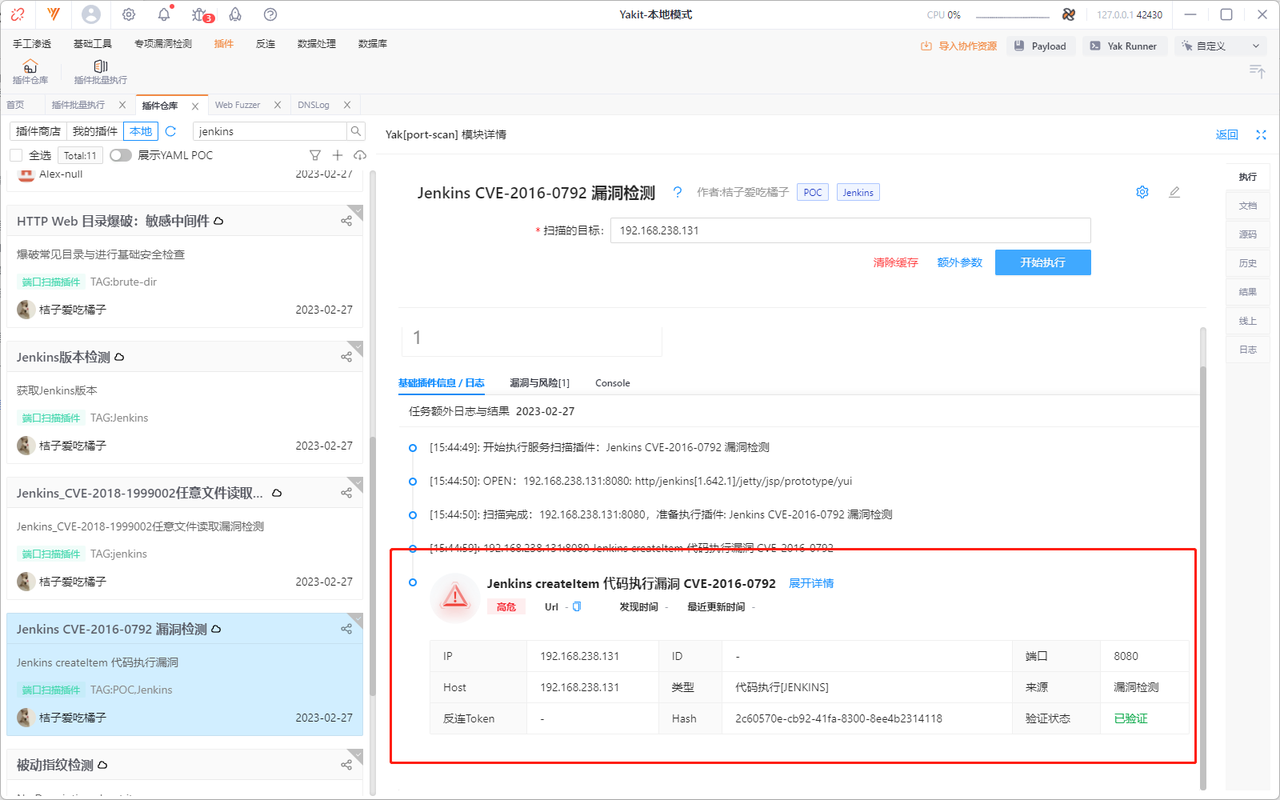The height and width of the screenshot is (800, 1280).
Task: Open 额外参数 settings
Action: click(960, 262)
